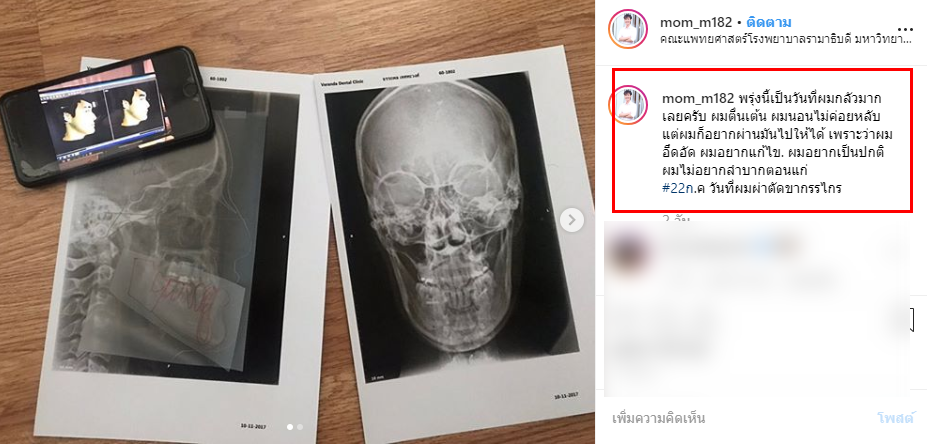Click the avatar beside the caption text
This screenshot has height=444, width=927.
tap(628, 105)
